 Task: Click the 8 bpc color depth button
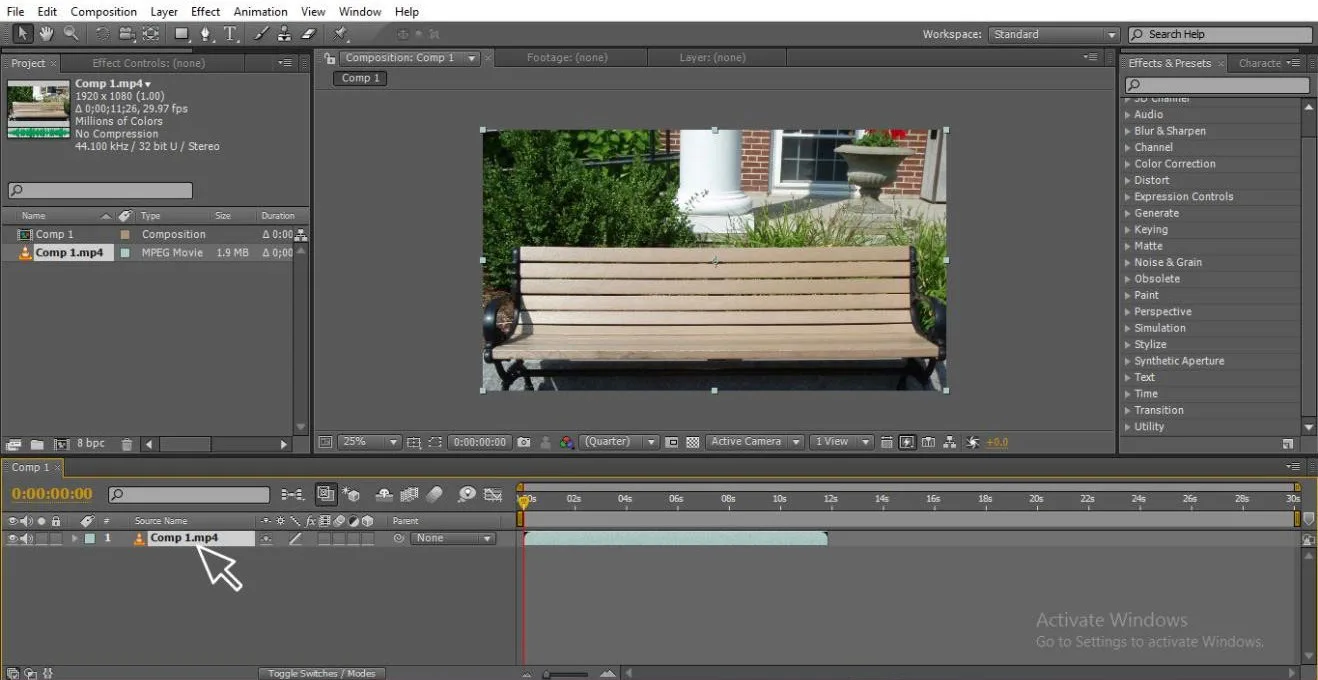(91, 444)
